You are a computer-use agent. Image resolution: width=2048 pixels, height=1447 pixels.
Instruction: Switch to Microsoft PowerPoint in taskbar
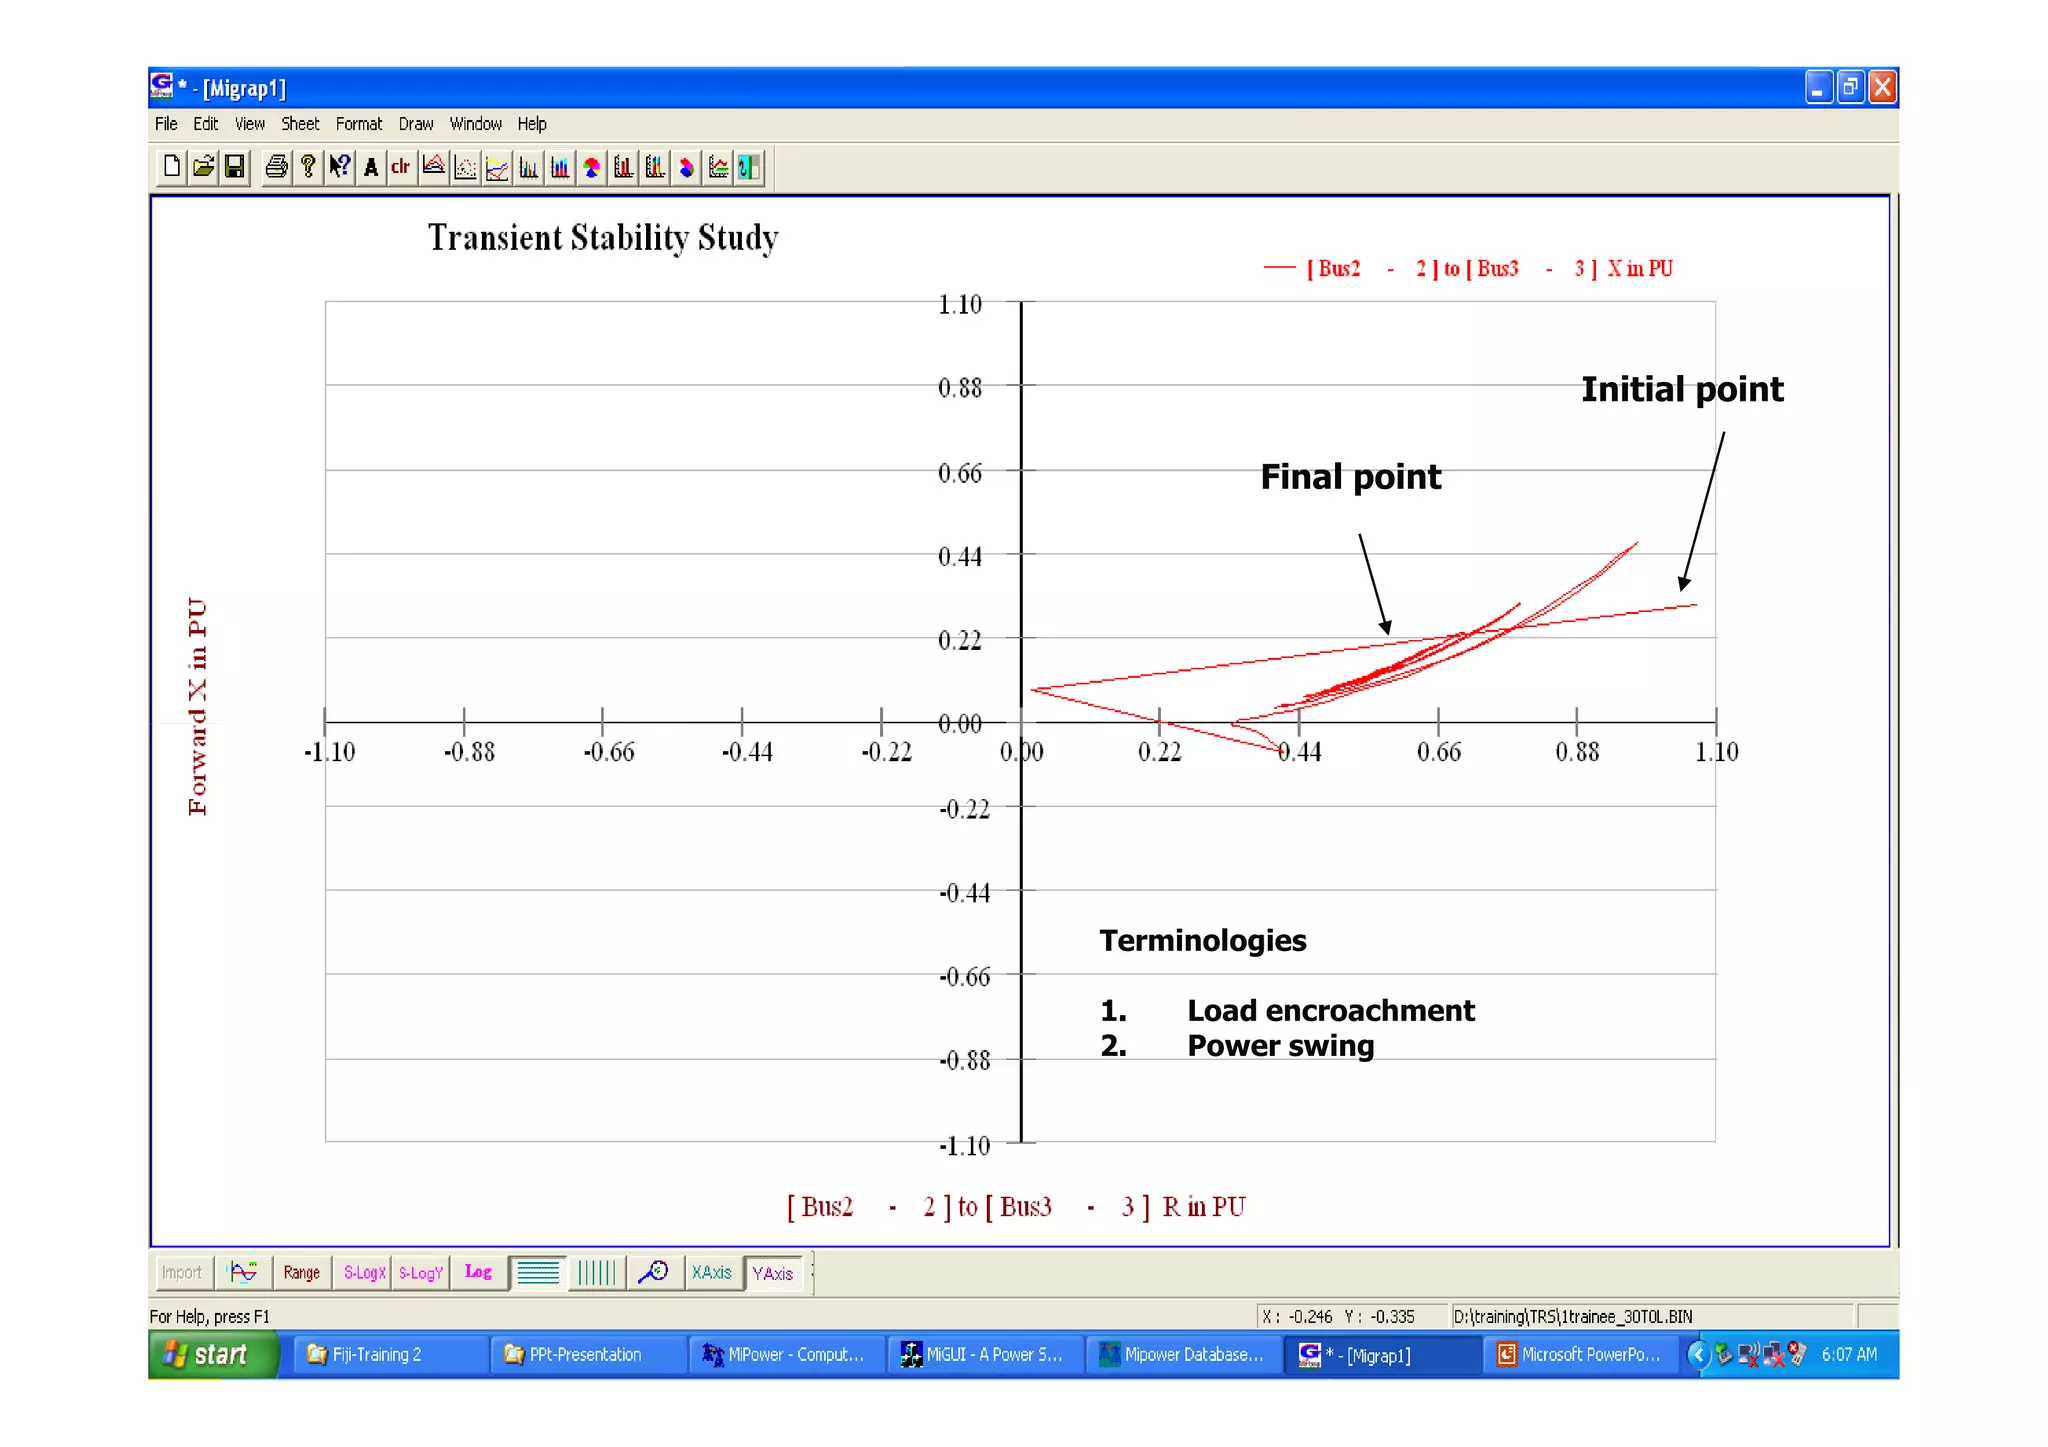coord(1580,1354)
